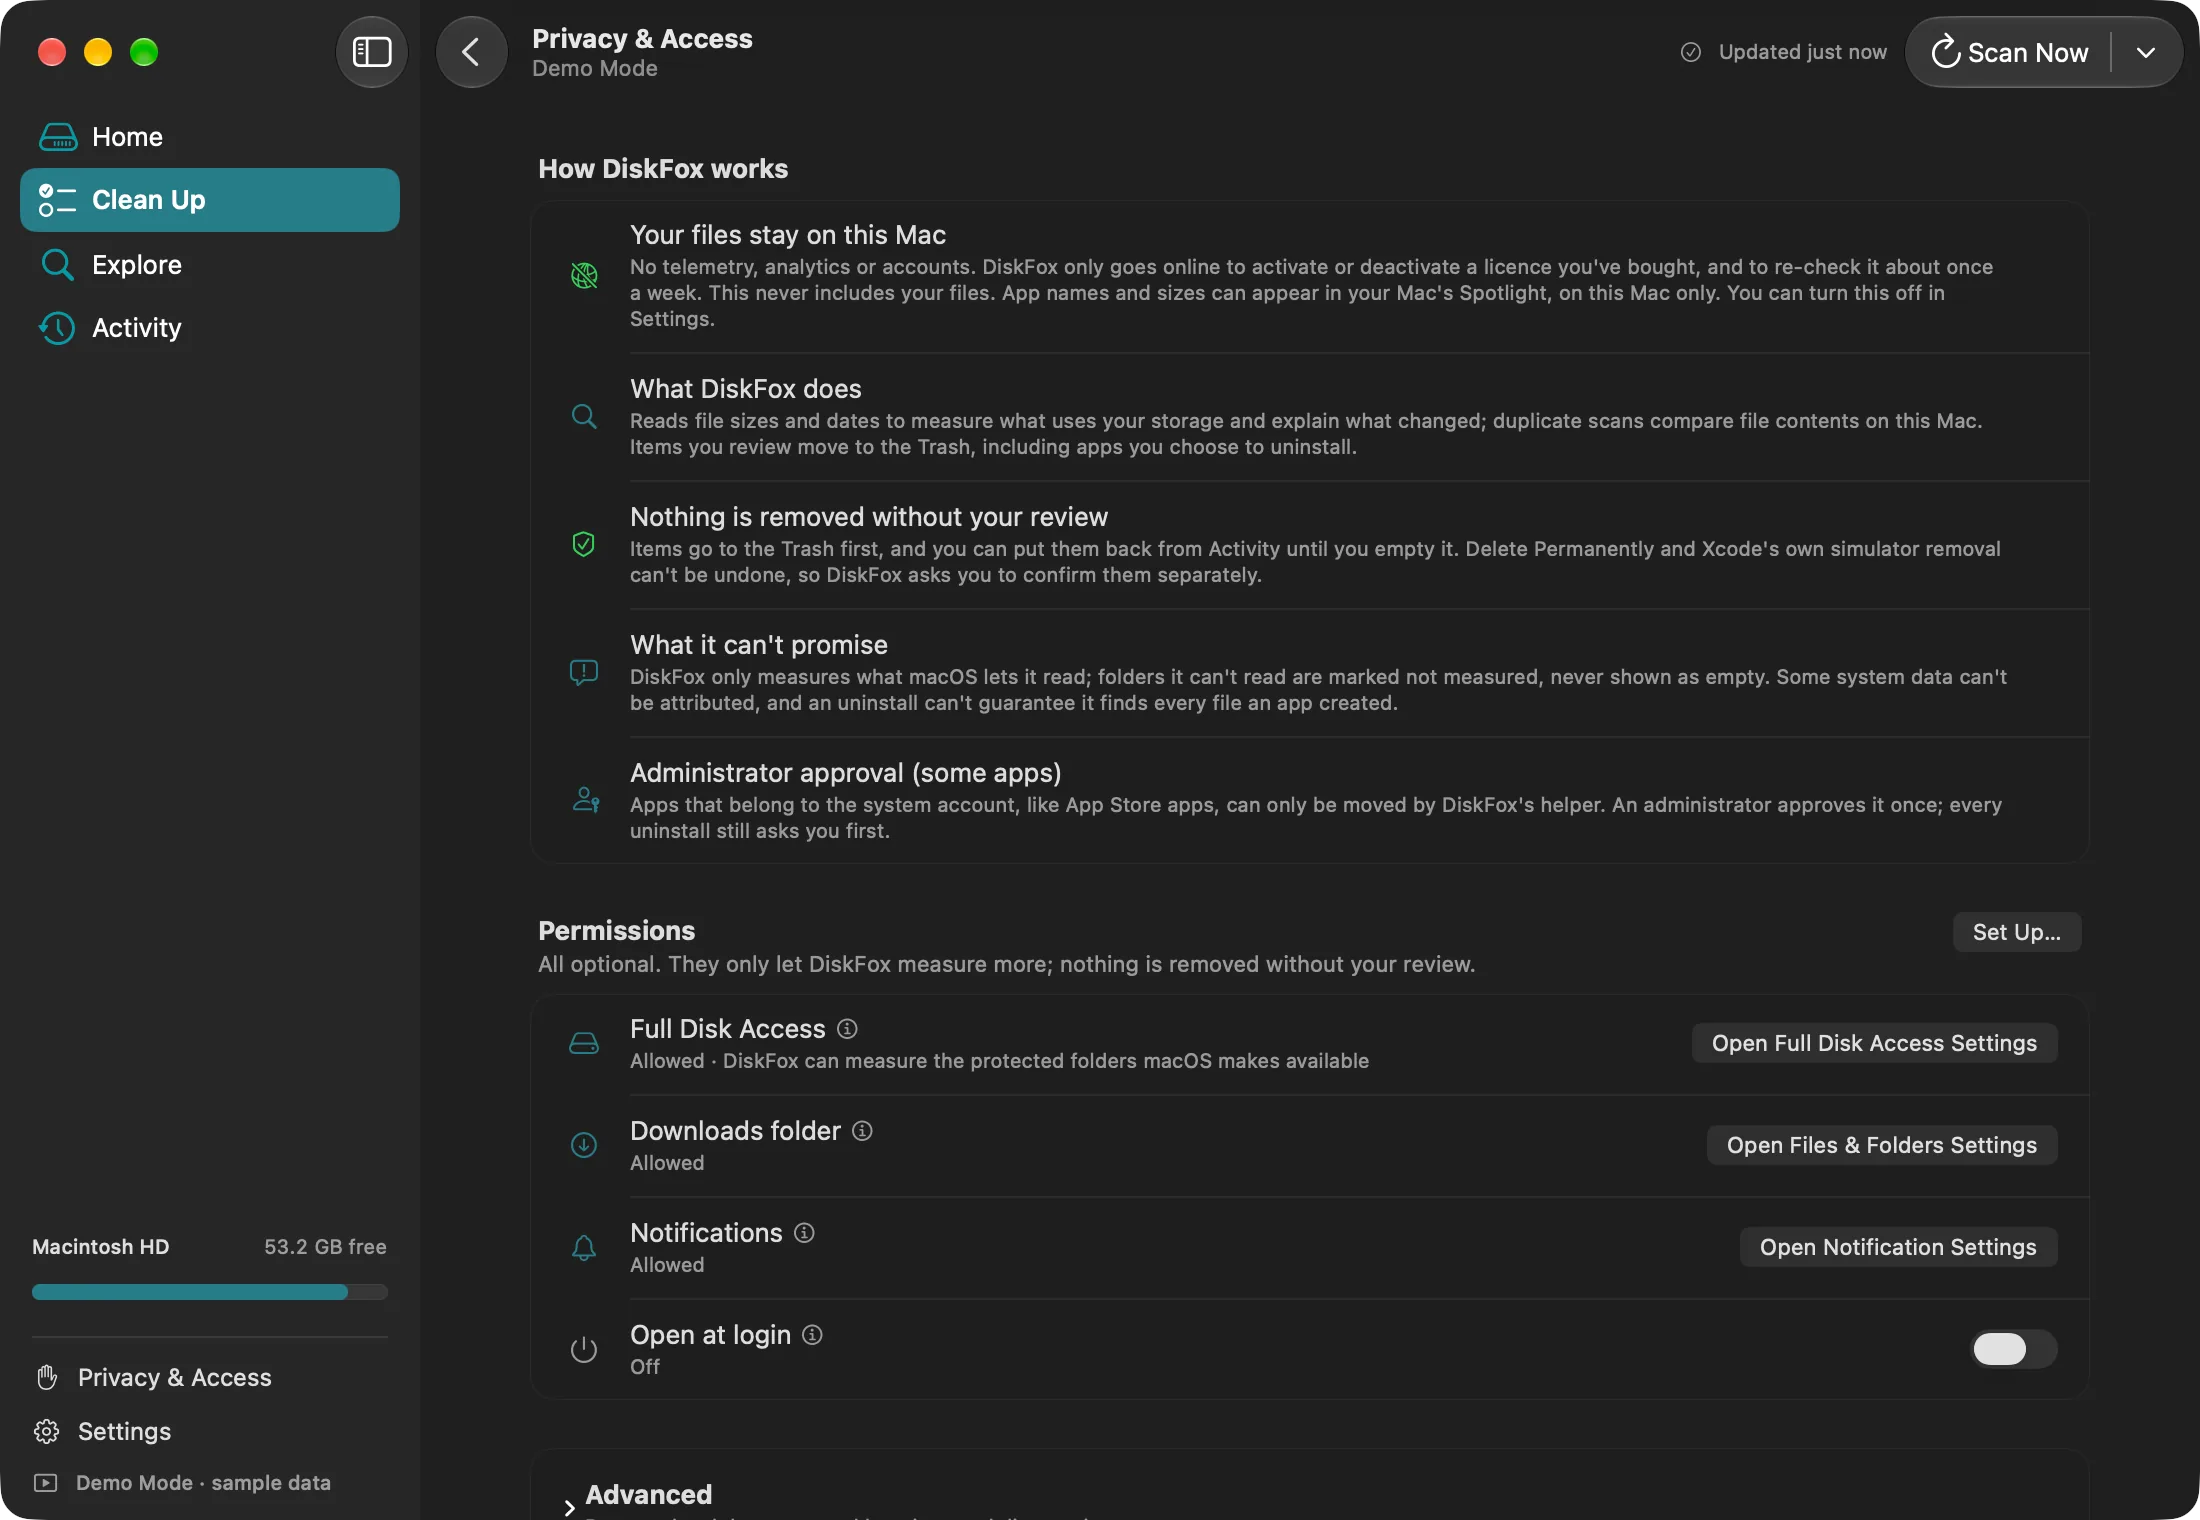2200x1520 pixels.
Task: Click the Full Disk Access drive icon
Action: click(584, 1044)
